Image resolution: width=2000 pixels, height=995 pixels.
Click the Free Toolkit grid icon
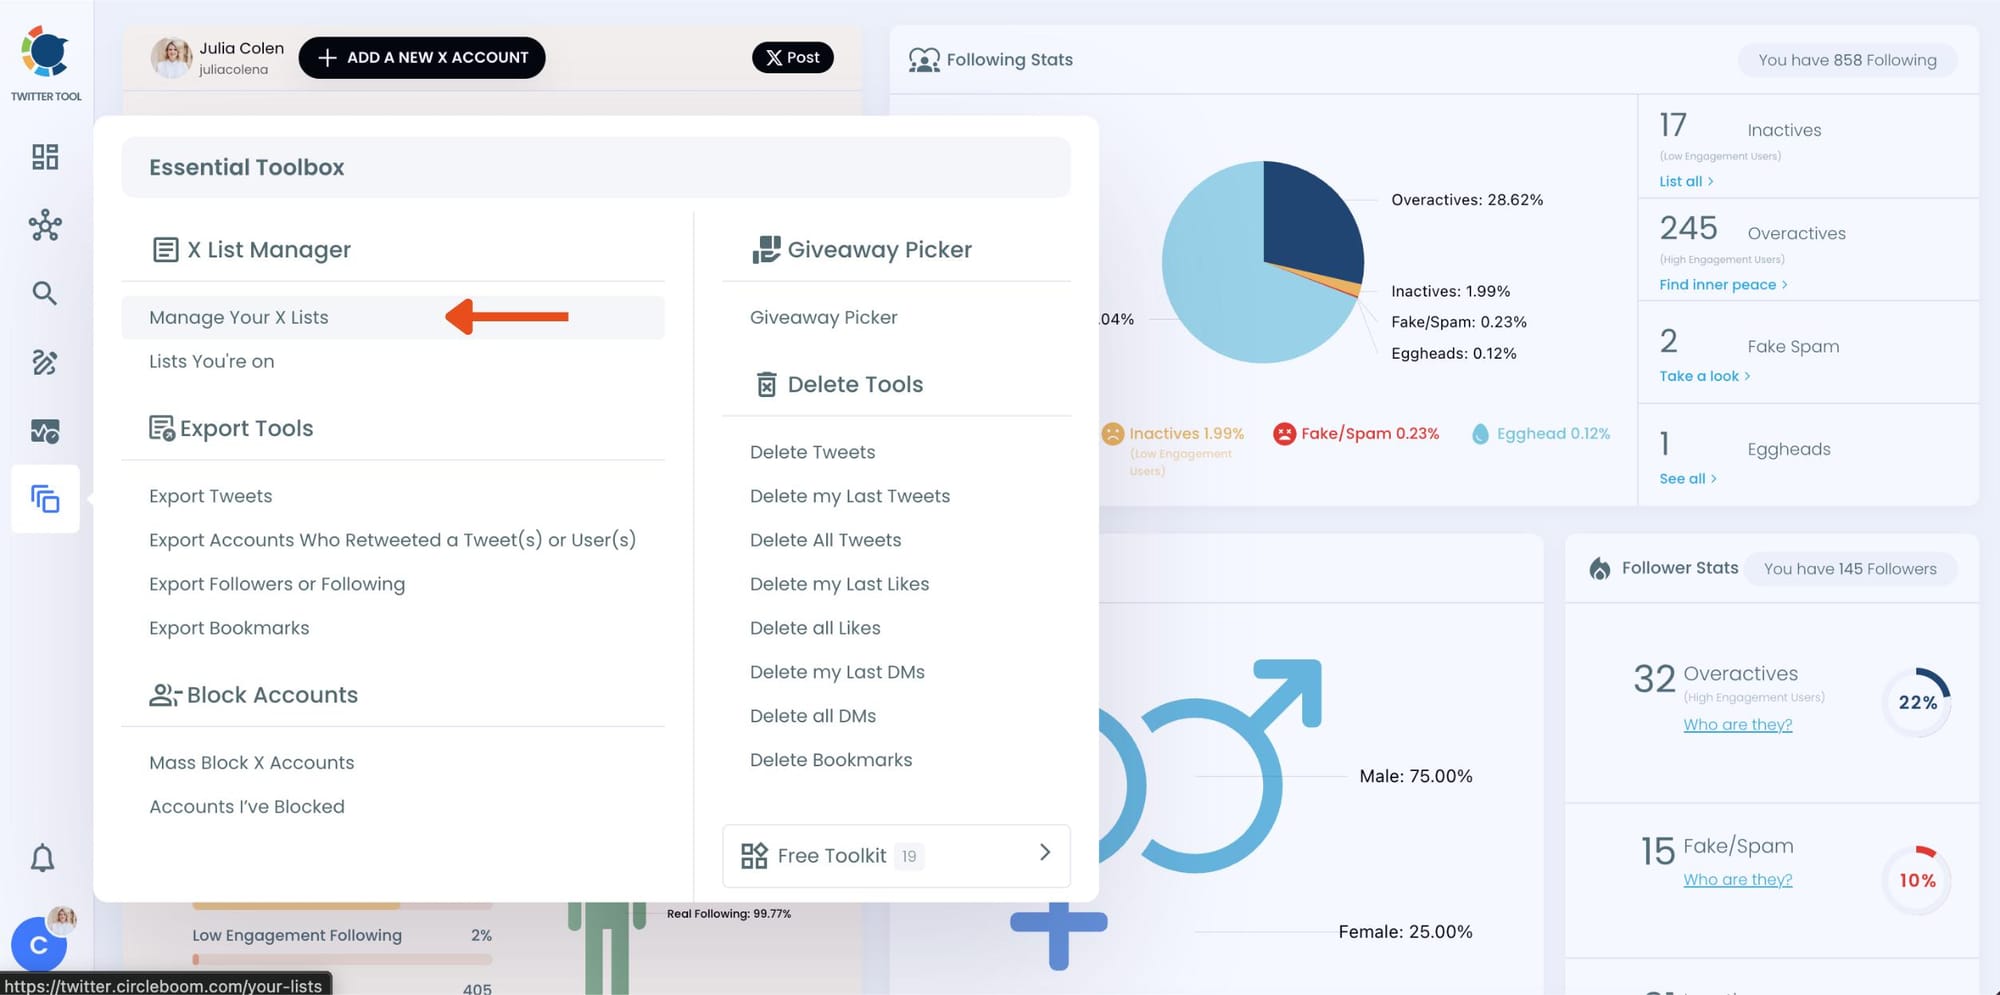(754, 856)
